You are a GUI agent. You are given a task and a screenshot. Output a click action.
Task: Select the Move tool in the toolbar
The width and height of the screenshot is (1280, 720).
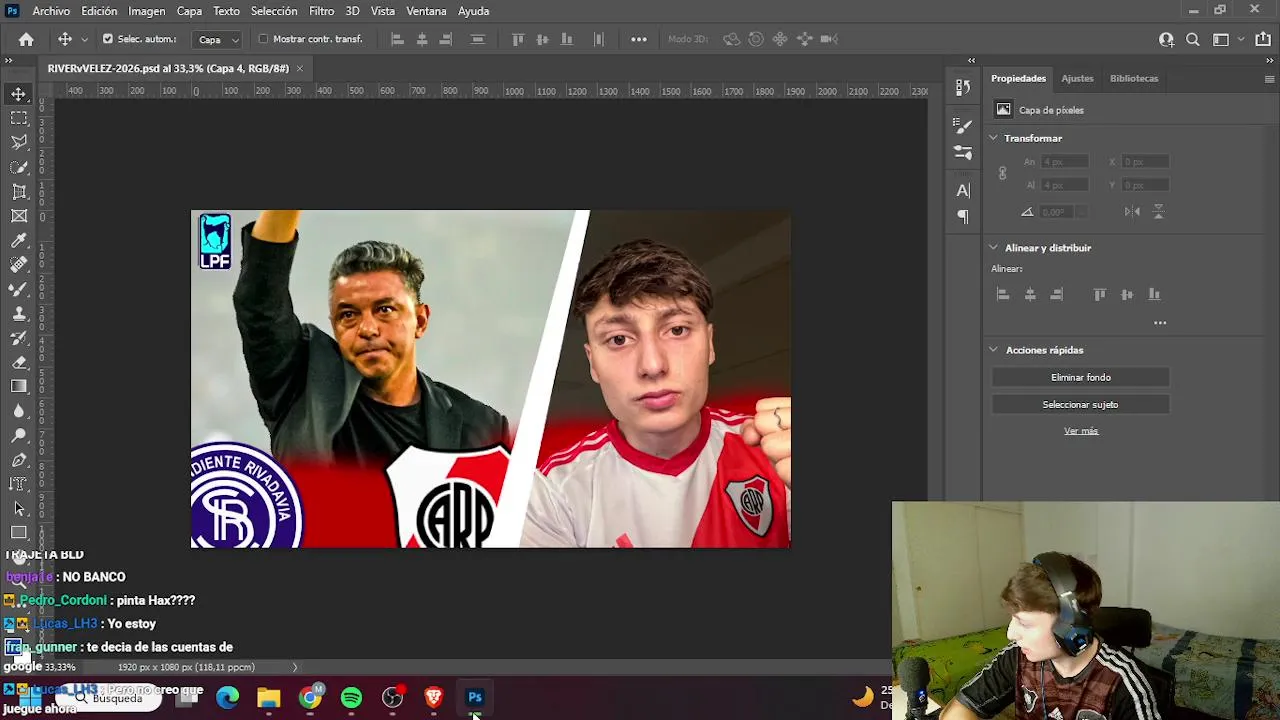[19, 94]
